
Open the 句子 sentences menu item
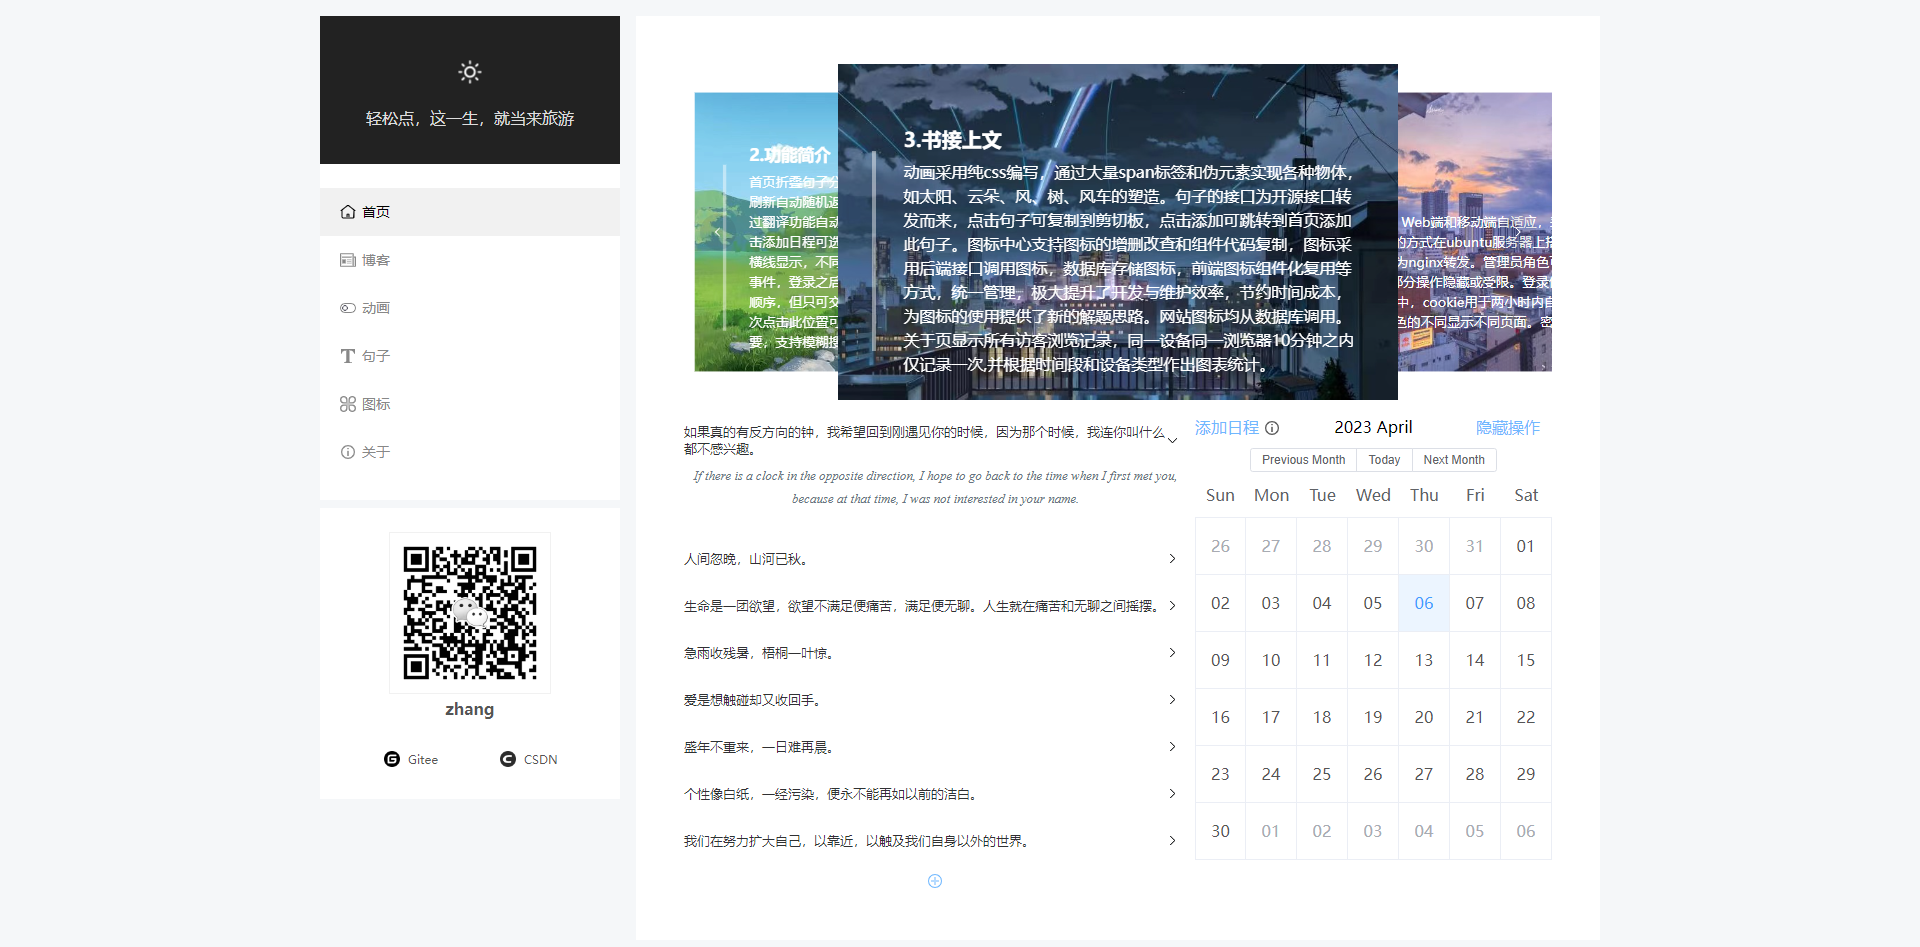pyautogui.click(x=470, y=356)
